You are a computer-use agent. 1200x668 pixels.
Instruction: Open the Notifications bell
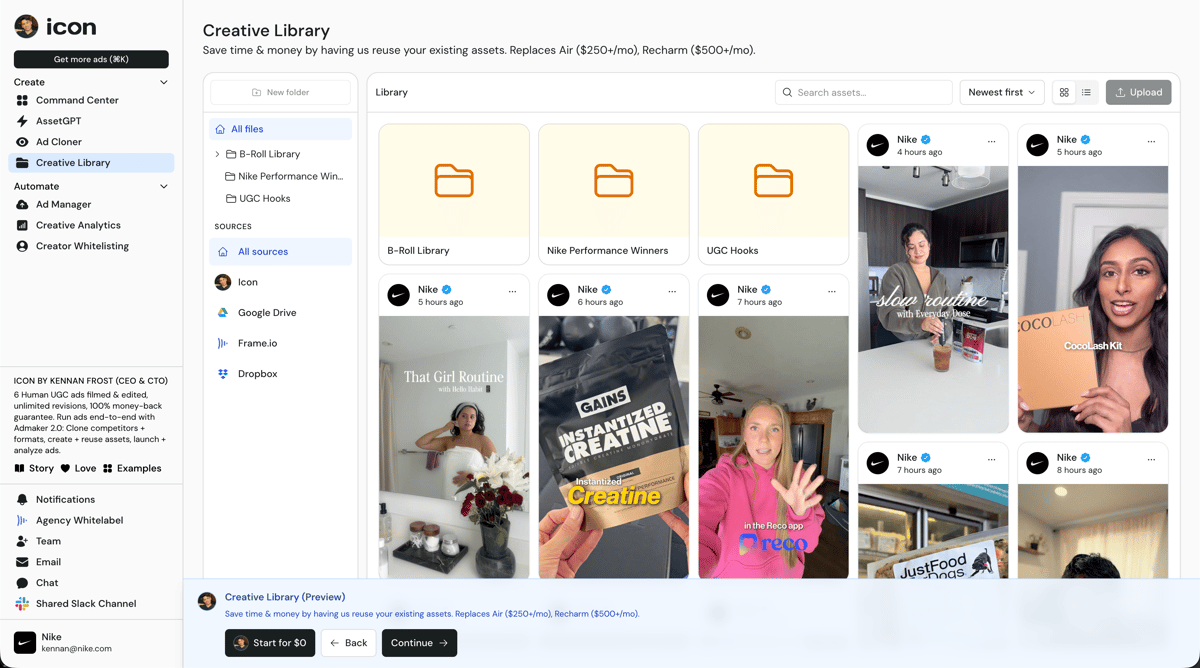(x=65, y=500)
